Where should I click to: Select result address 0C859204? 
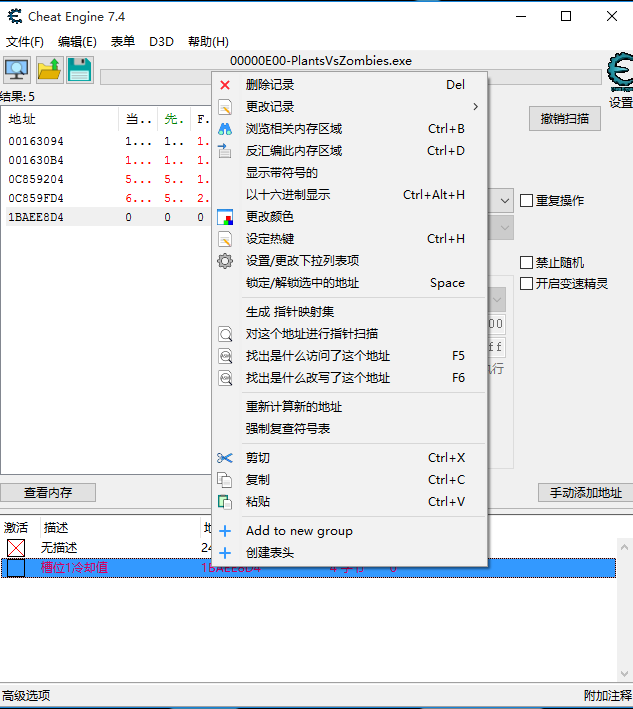(x=36, y=180)
